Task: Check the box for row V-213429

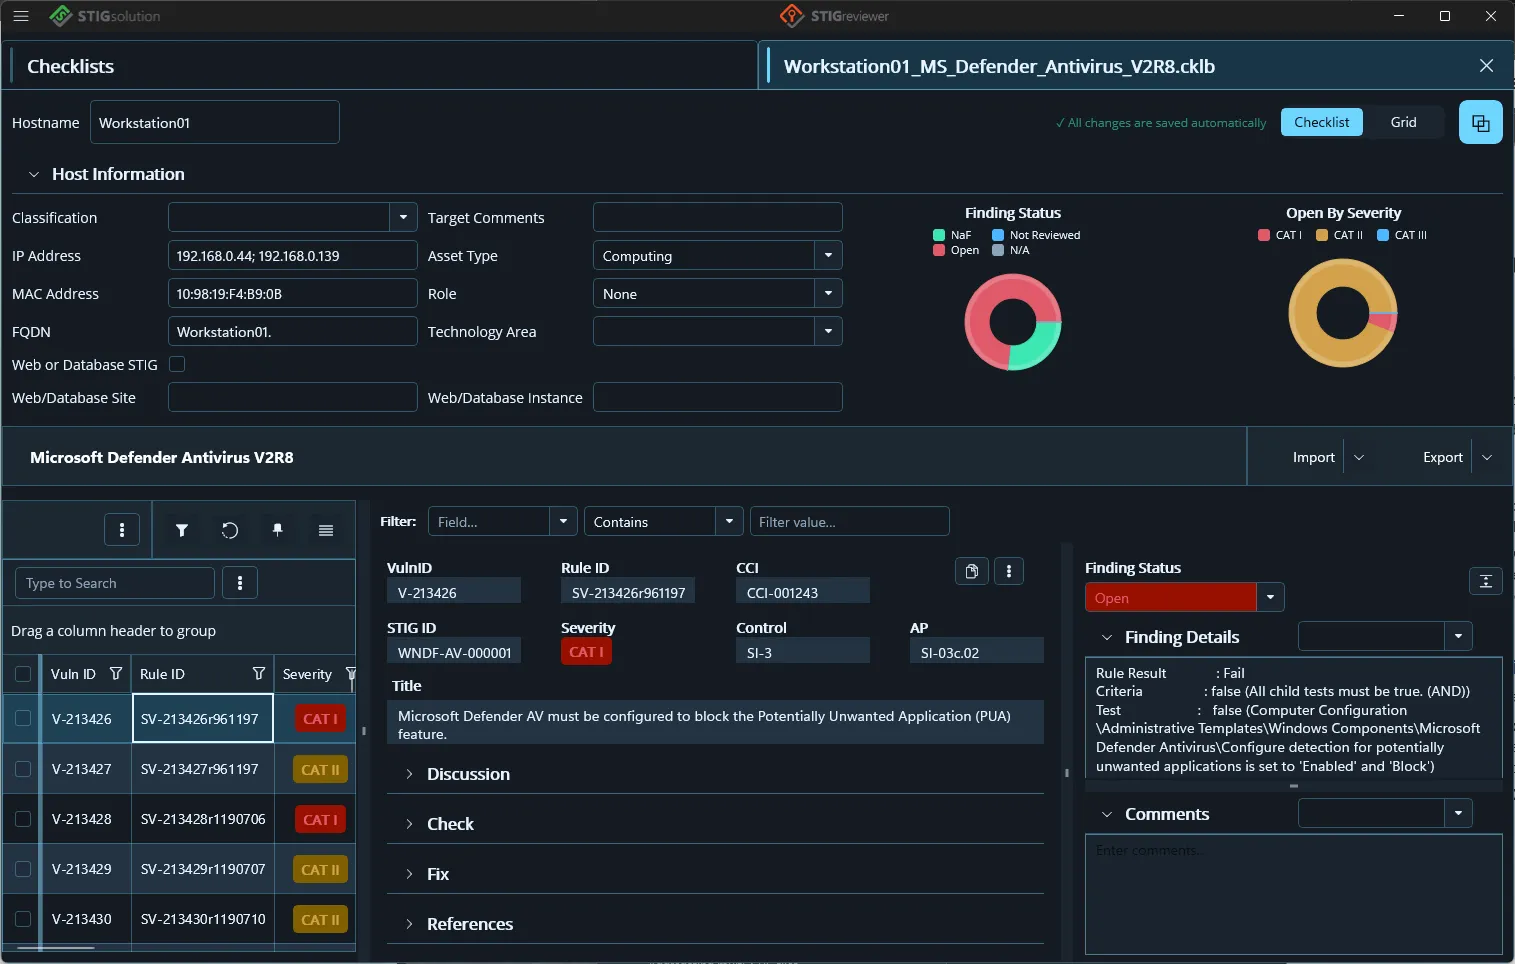Action: tap(23, 869)
